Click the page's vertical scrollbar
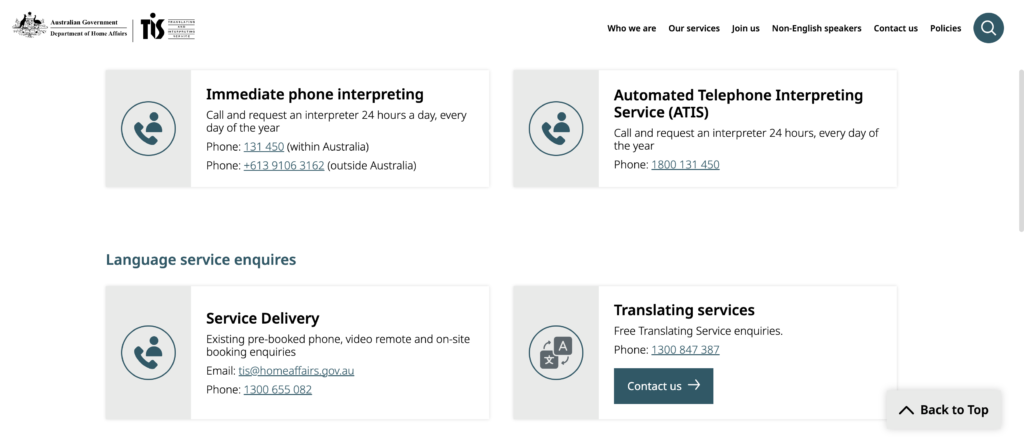This screenshot has height=443, width=1024. pyautogui.click(x=1021, y=149)
